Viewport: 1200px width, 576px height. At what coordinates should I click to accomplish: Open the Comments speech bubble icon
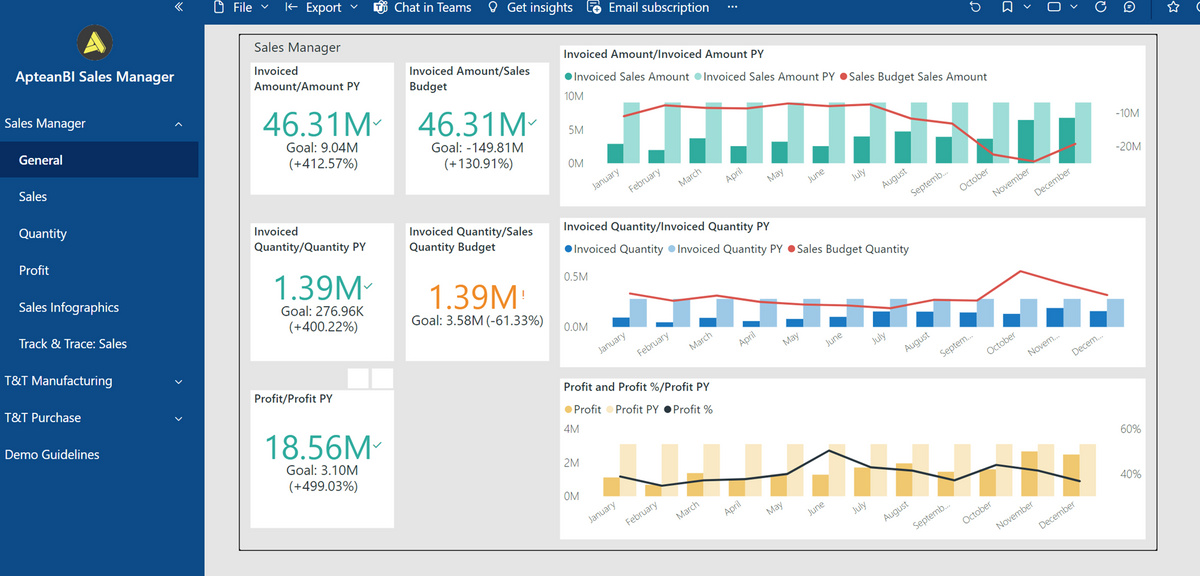(1129, 7)
